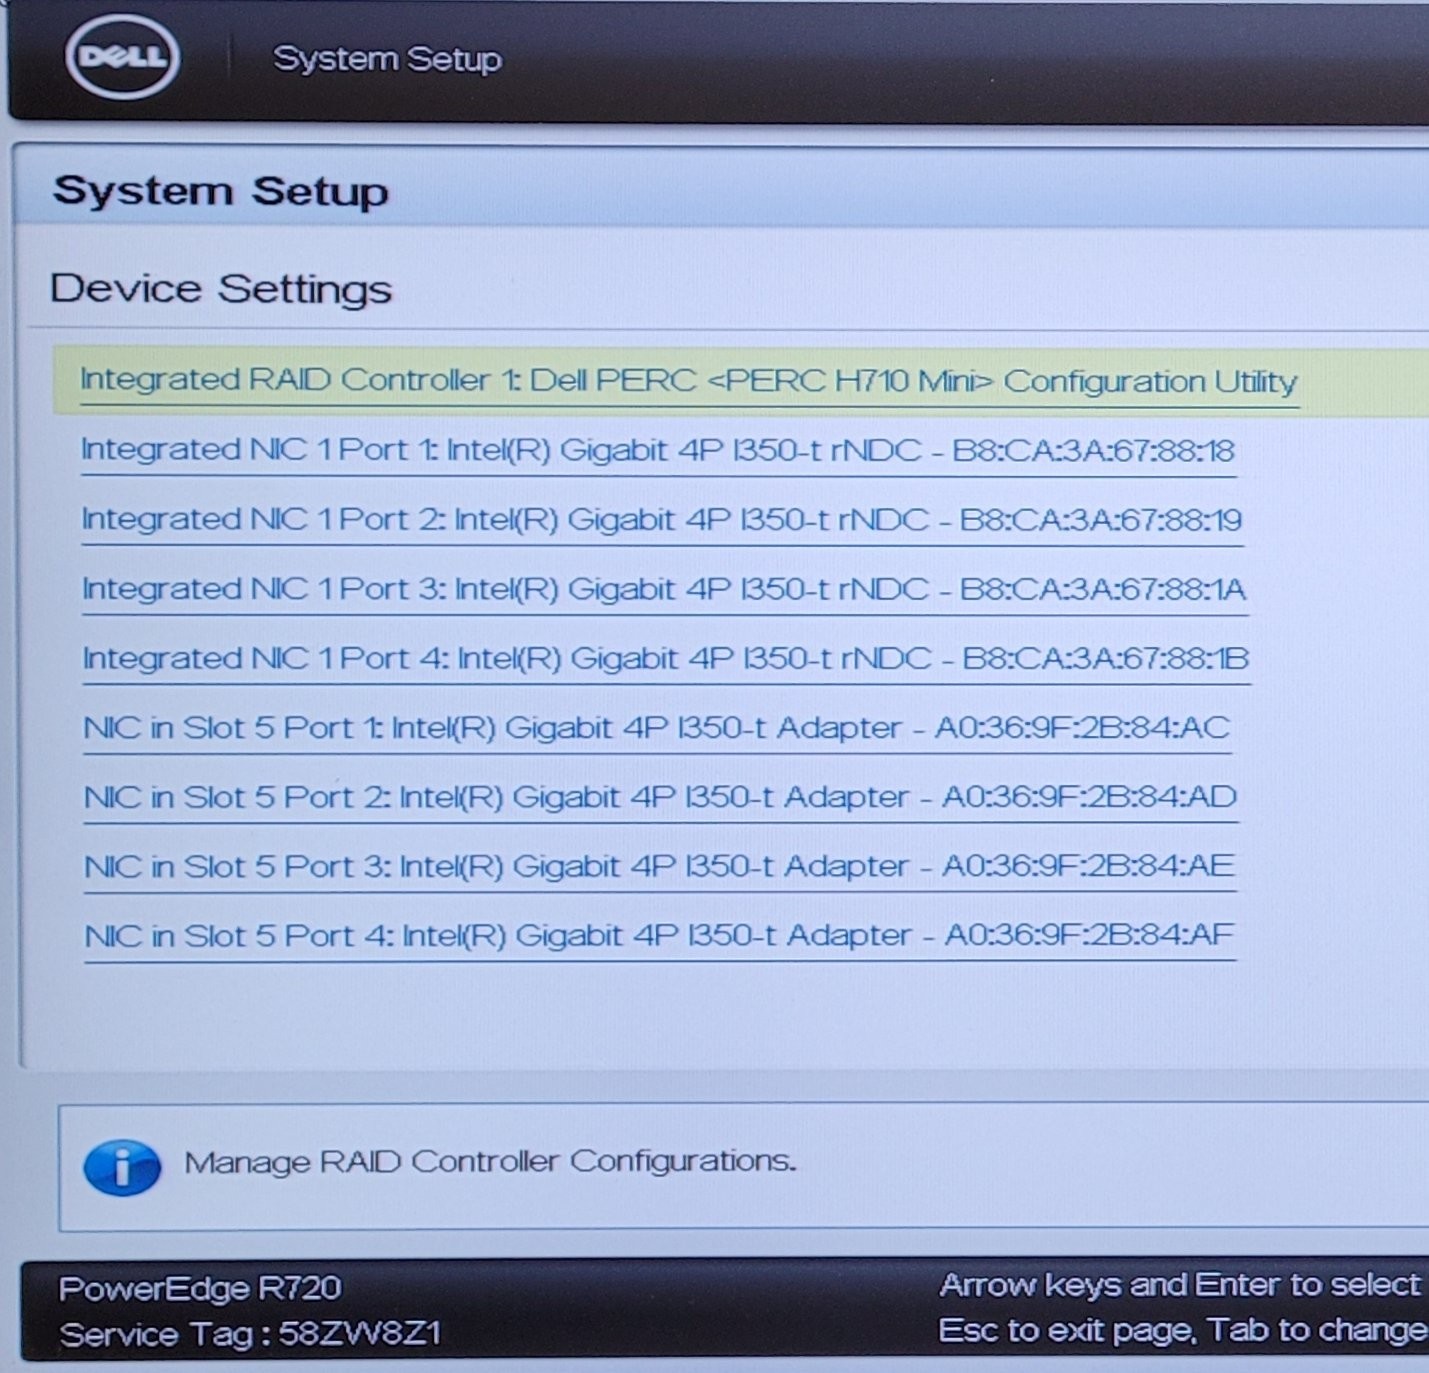Click the Arrow keys and Enter hint
Screen dimensions: 1429x1373
point(1181,1285)
